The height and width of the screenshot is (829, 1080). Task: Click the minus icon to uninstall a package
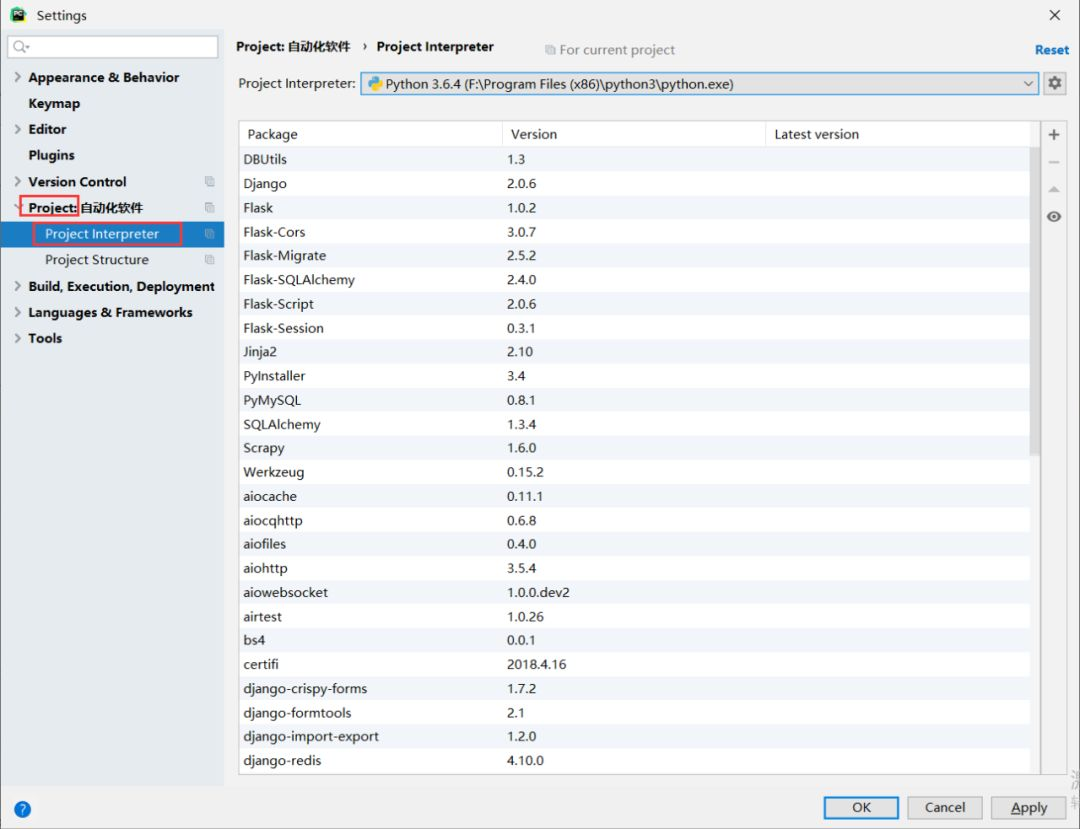tap(1054, 161)
